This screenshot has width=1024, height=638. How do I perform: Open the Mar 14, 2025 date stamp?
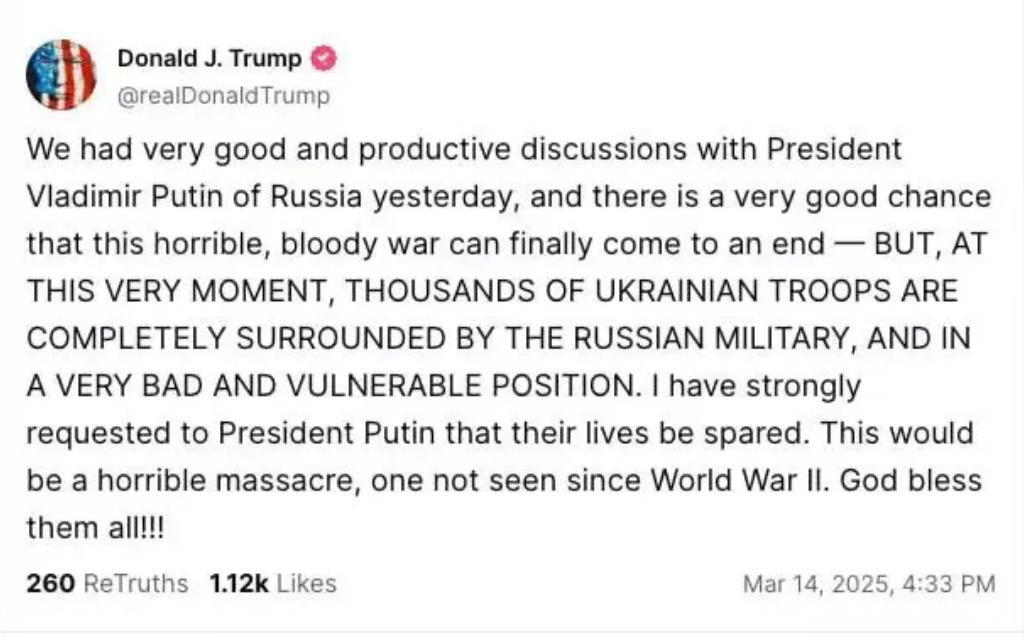(x=816, y=583)
